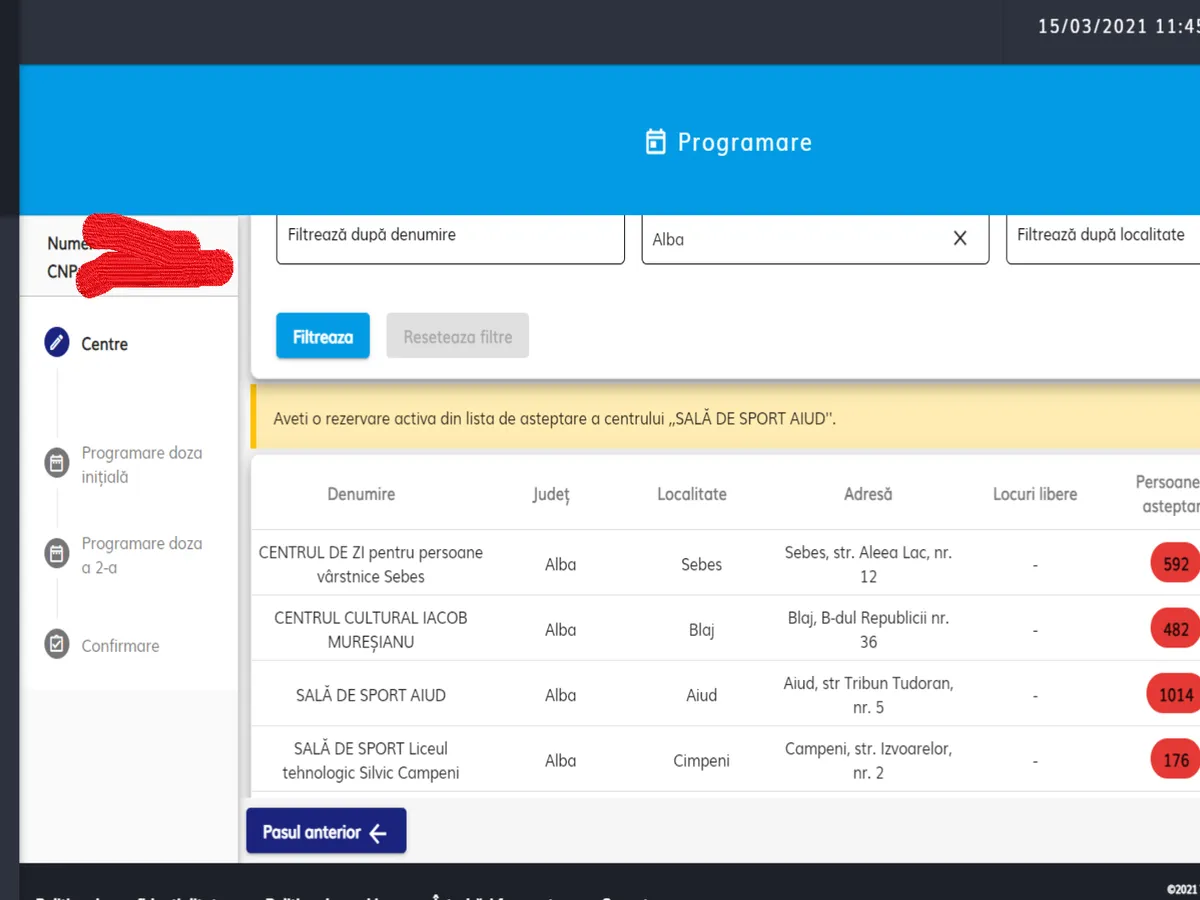Open the Alba county dropdown filter
The image size is (1200, 900).
click(790, 239)
